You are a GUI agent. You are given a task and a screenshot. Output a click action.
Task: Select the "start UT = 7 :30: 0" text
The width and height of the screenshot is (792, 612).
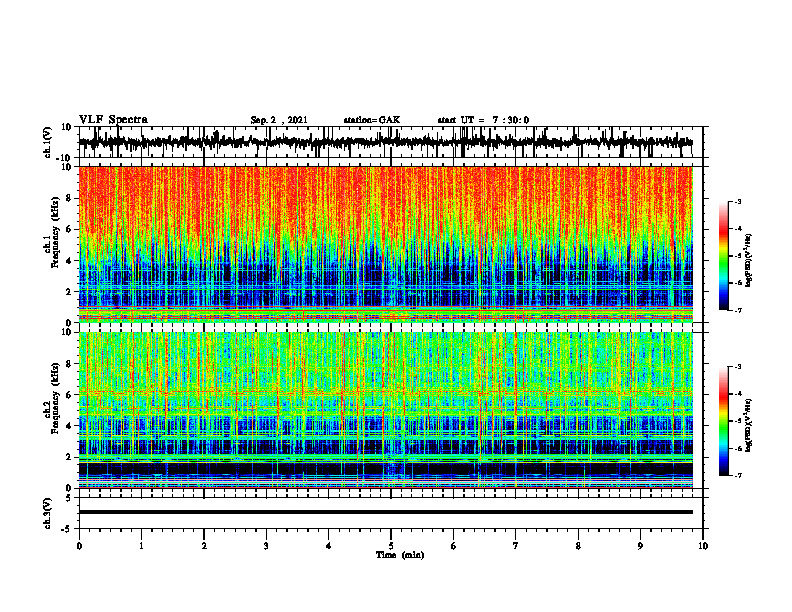point(483,120)
